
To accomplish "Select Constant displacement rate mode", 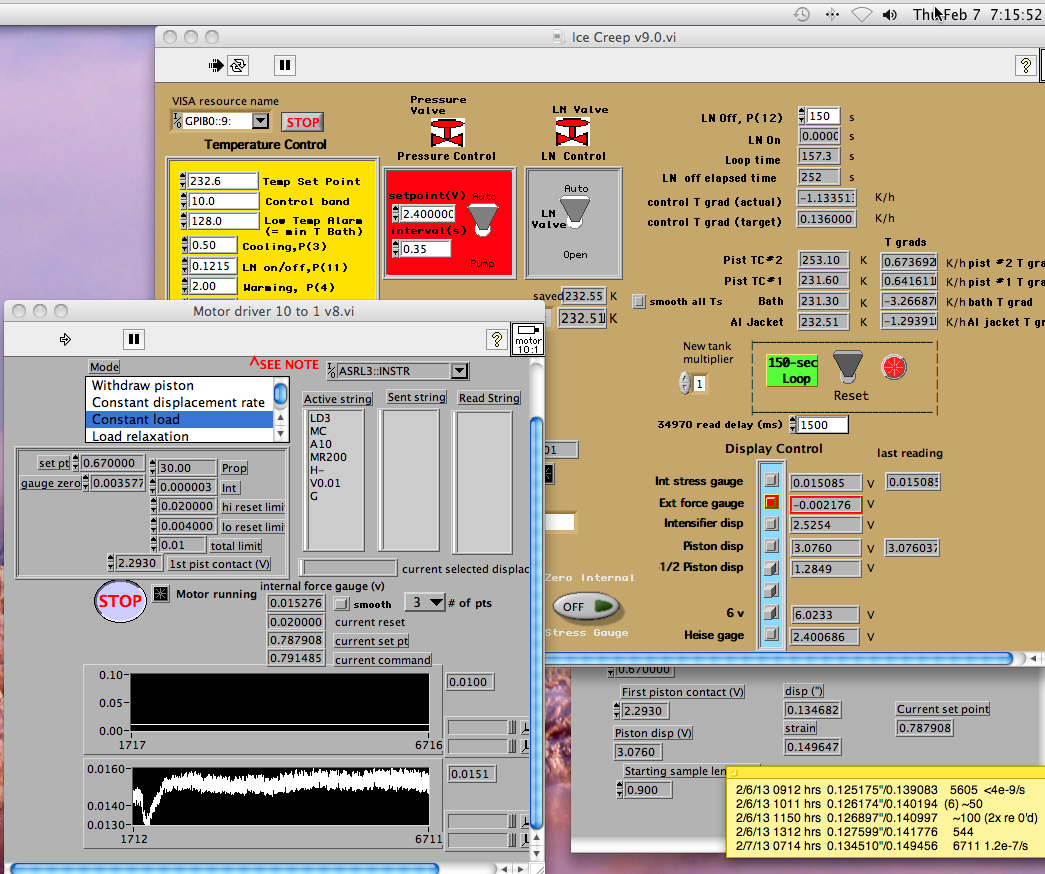I will [178, 402].
